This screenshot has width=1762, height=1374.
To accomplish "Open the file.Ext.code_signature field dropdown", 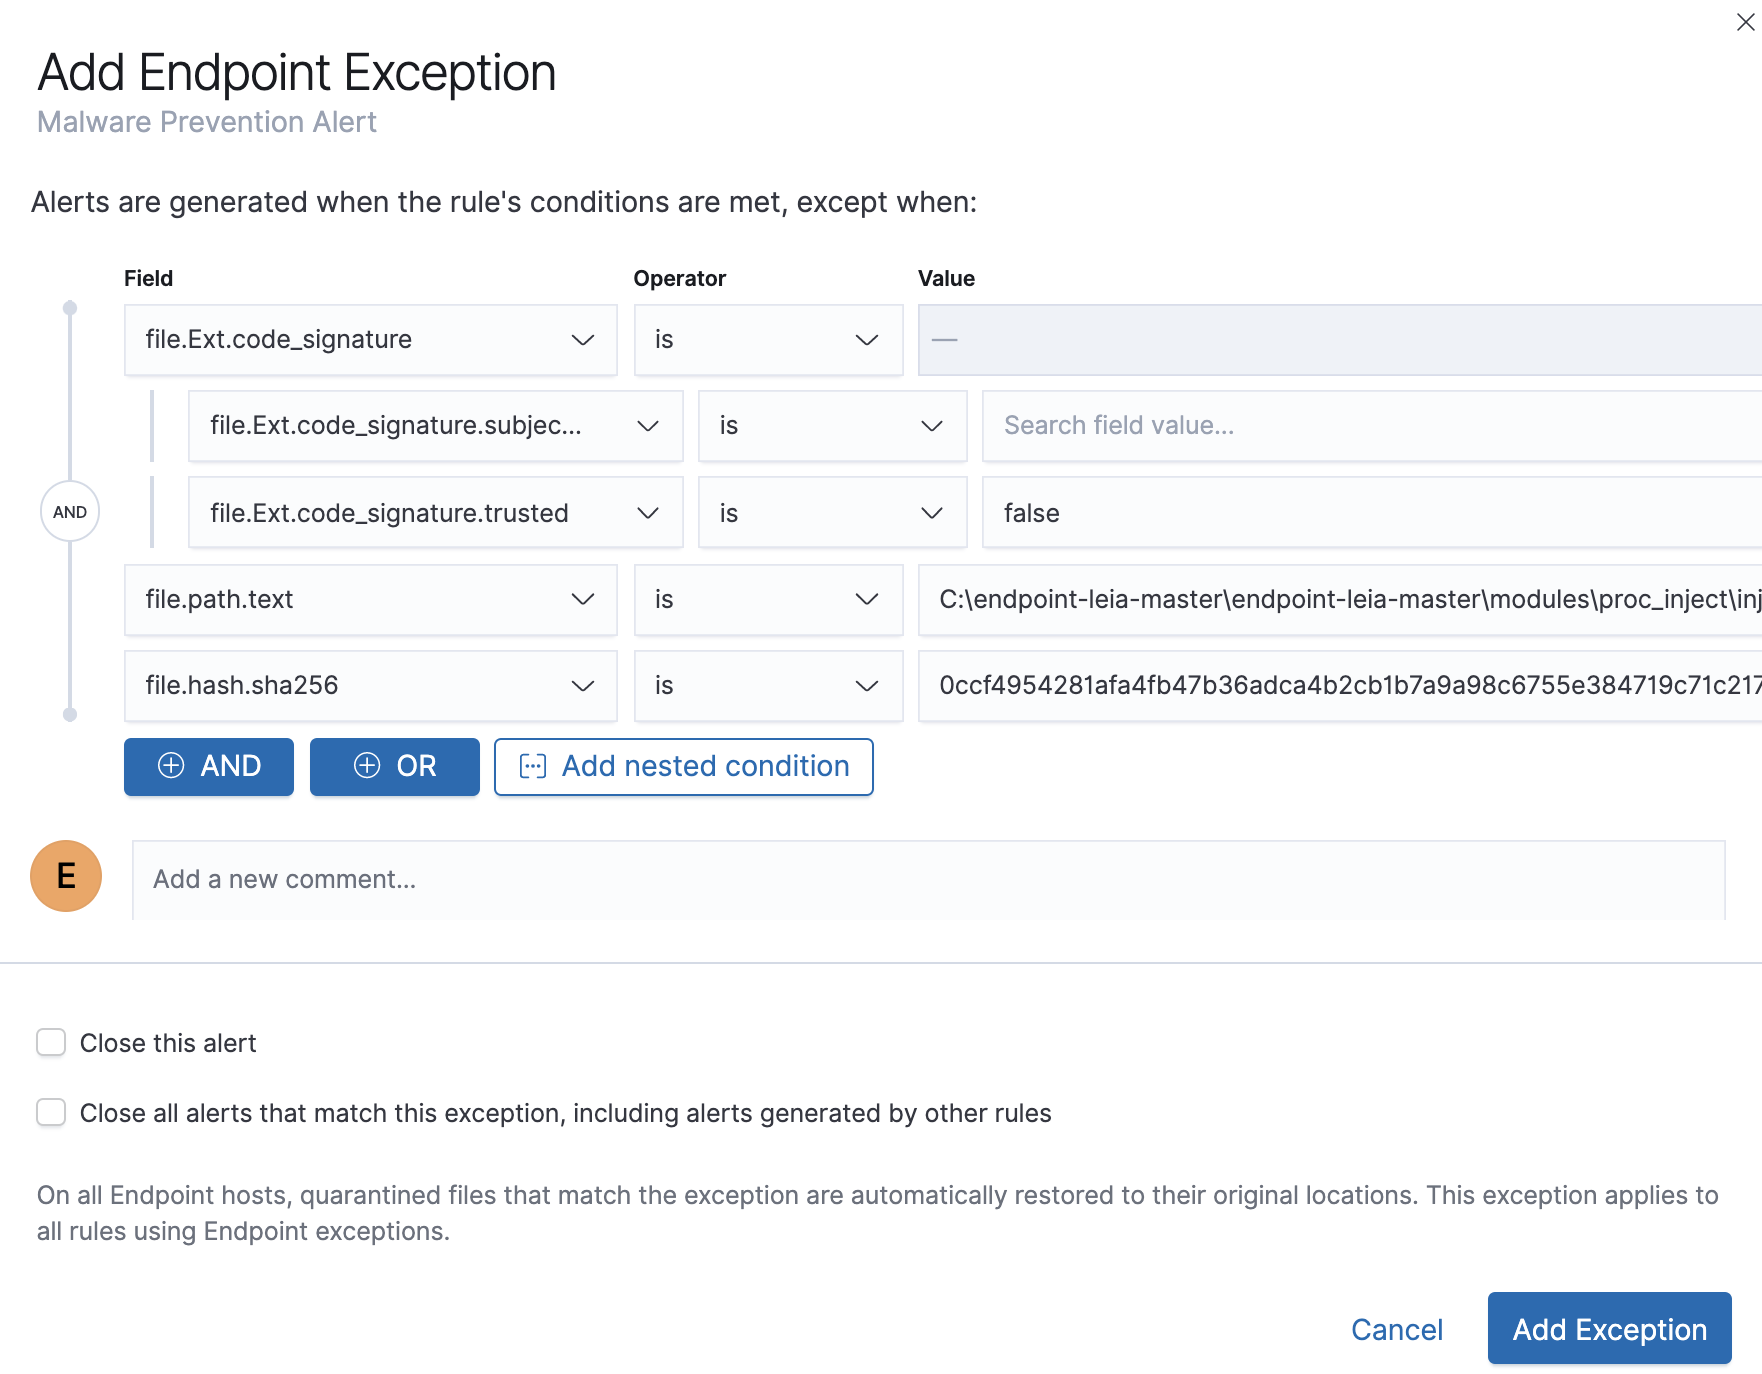I will tap(584, 340).
